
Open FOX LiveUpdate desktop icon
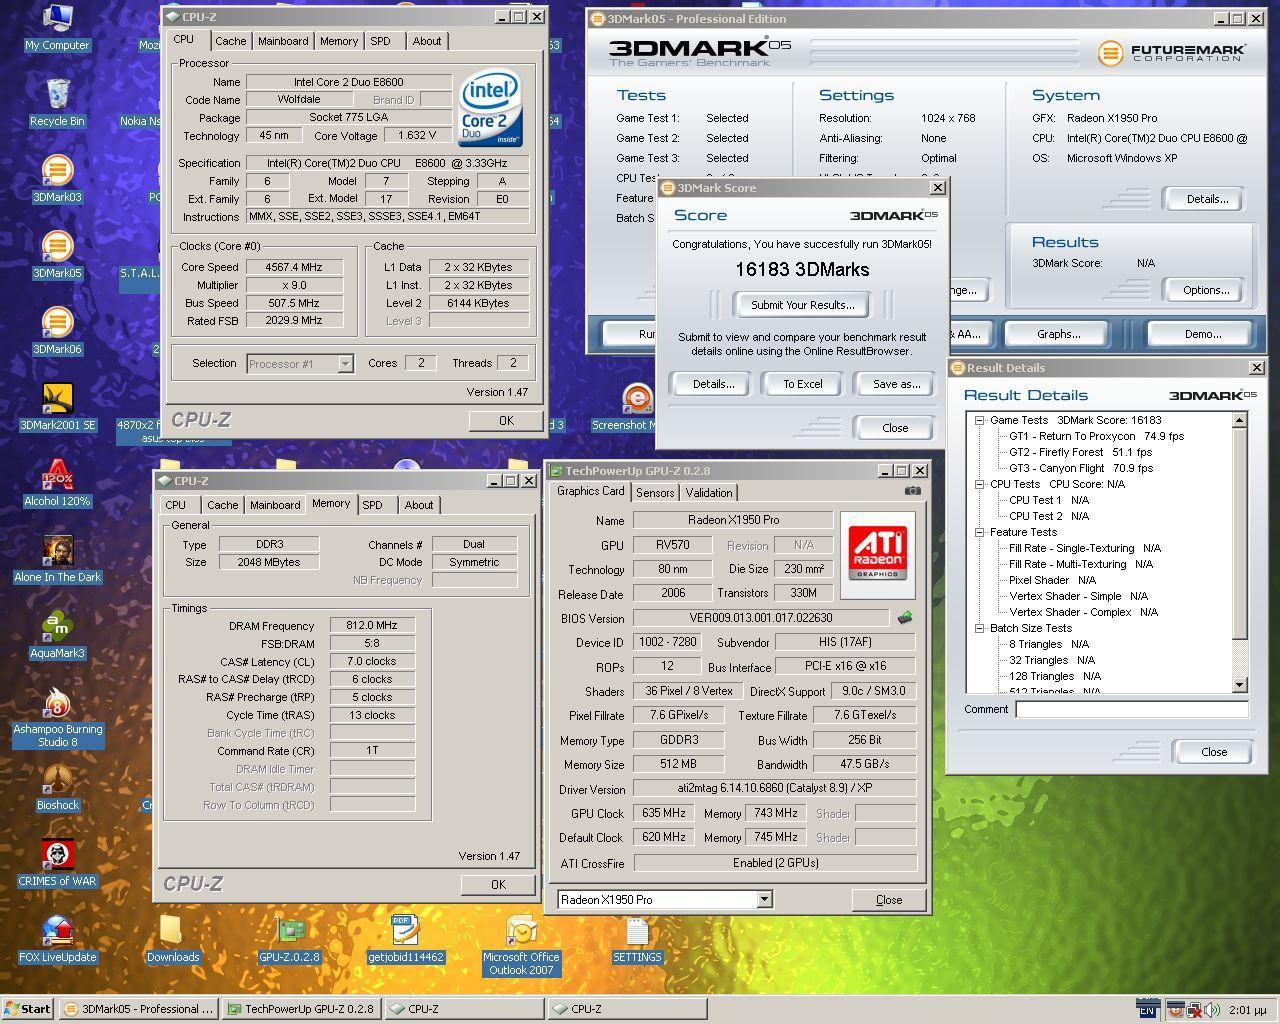(57, 939)
